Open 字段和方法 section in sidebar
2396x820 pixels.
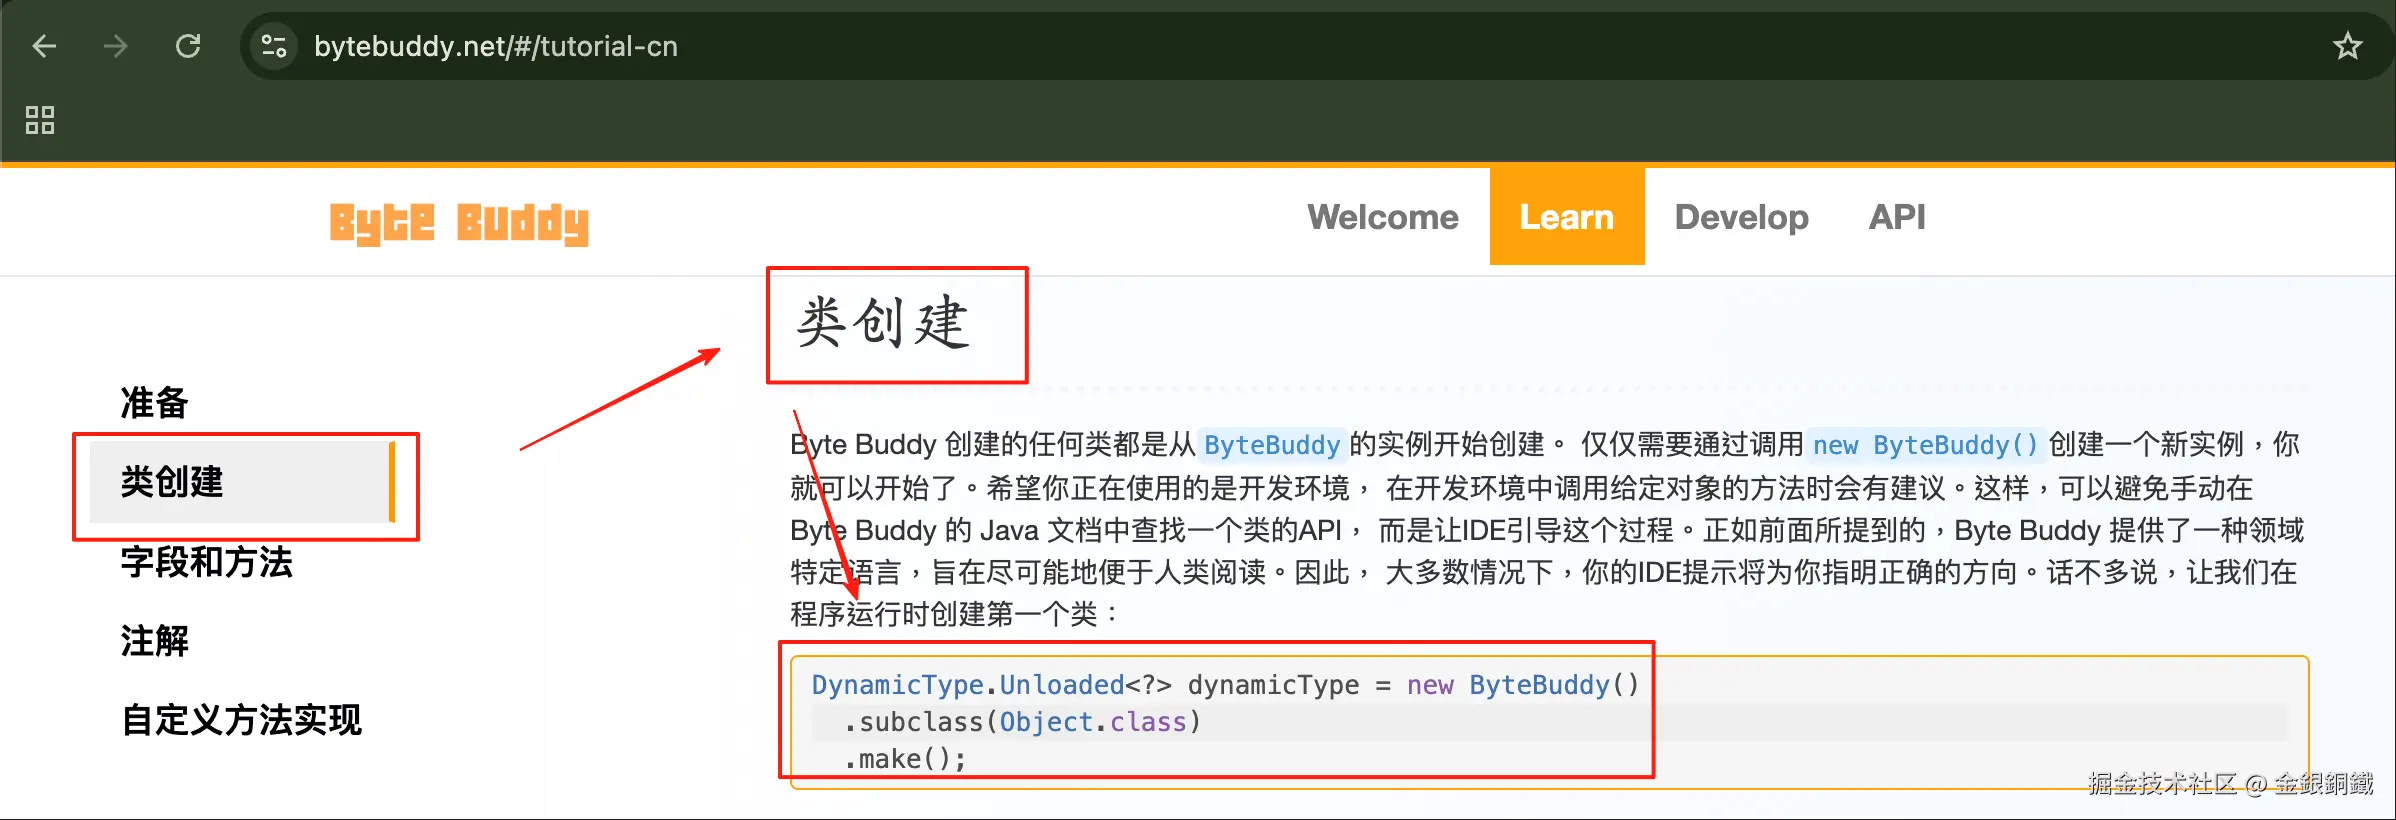(x=207, y=562)
